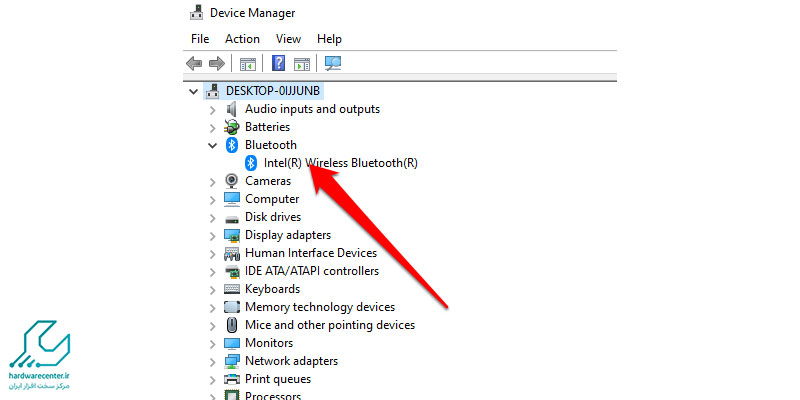
Task: Collapse the DESKTOP-0IJJUNB root node
Action: coord(193,92)
